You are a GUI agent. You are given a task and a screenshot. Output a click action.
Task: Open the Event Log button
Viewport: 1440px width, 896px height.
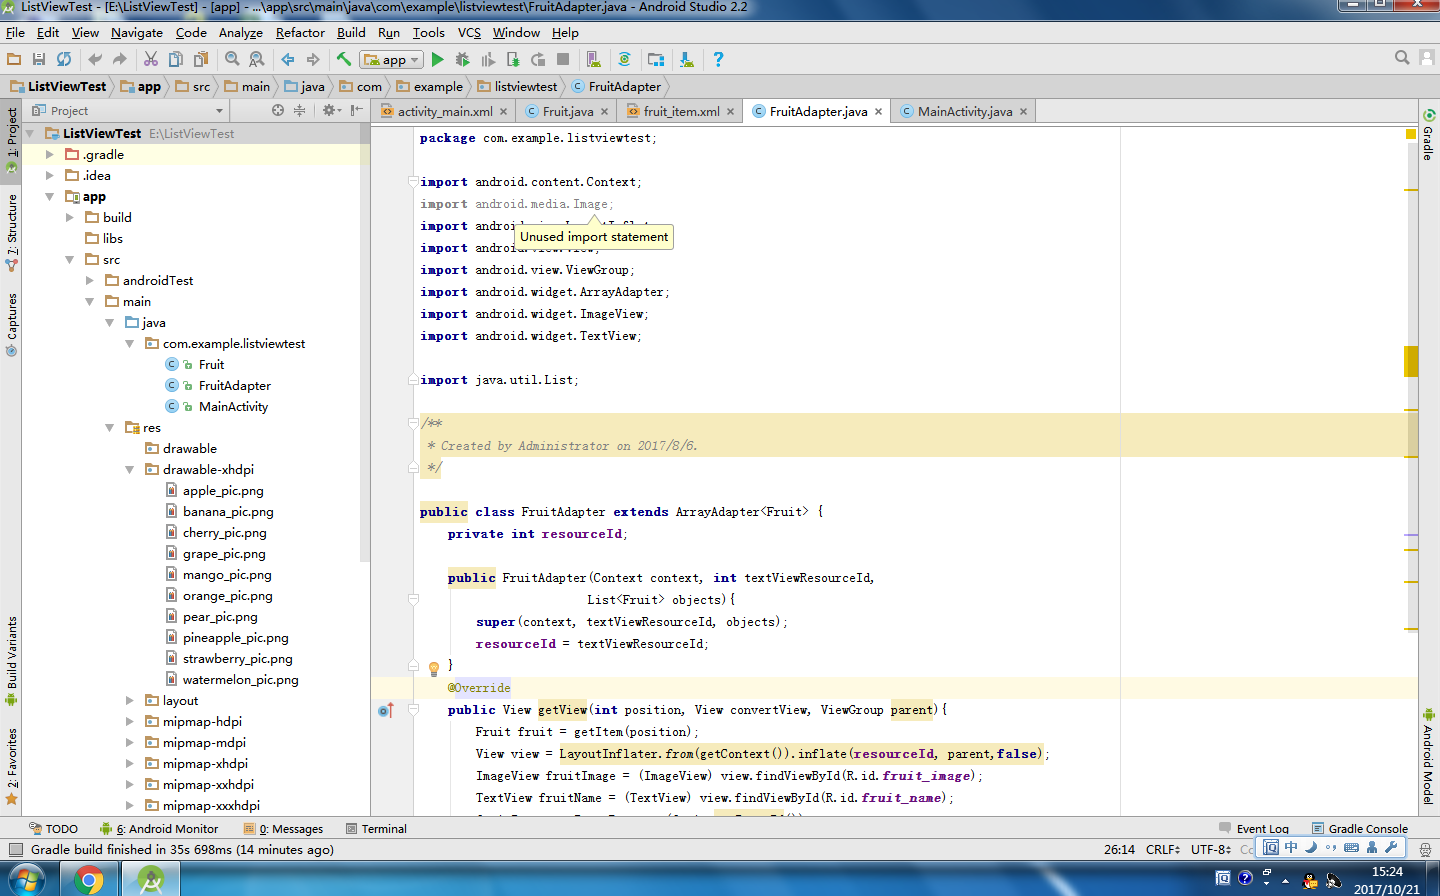pos(1254,829)
